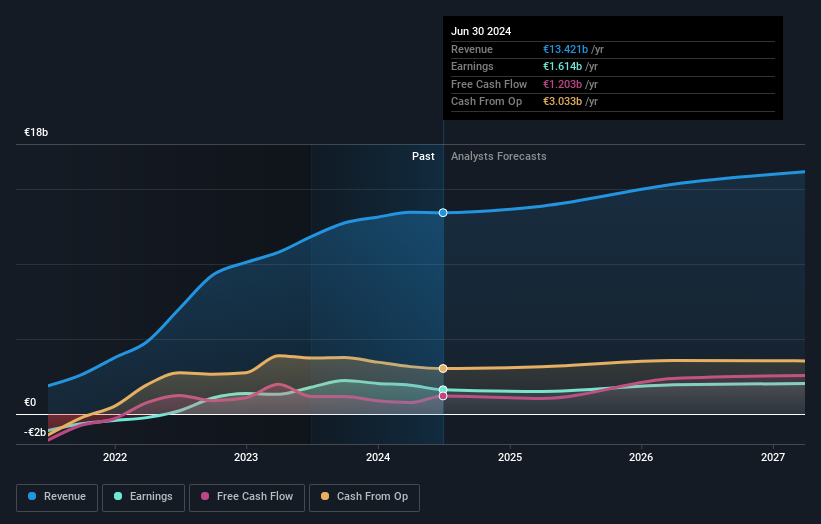821x524 pixels.
Task: Click the €0 y-axis label
Action: point(30,402)
